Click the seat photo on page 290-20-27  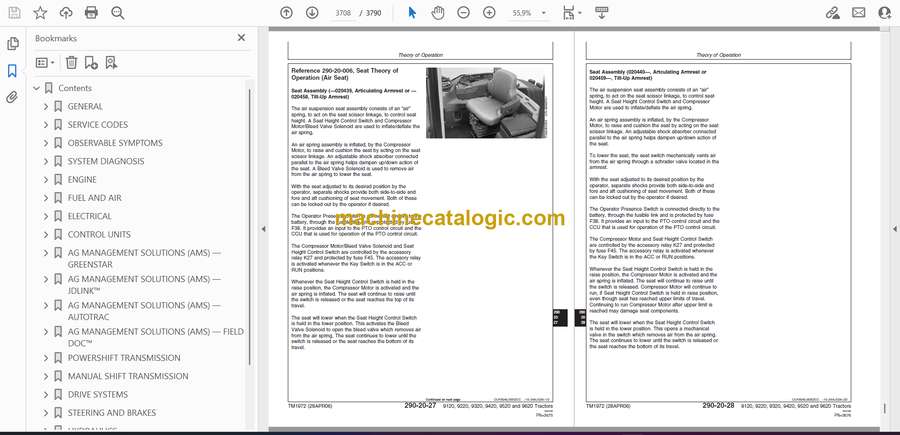[x=486, y=103]
